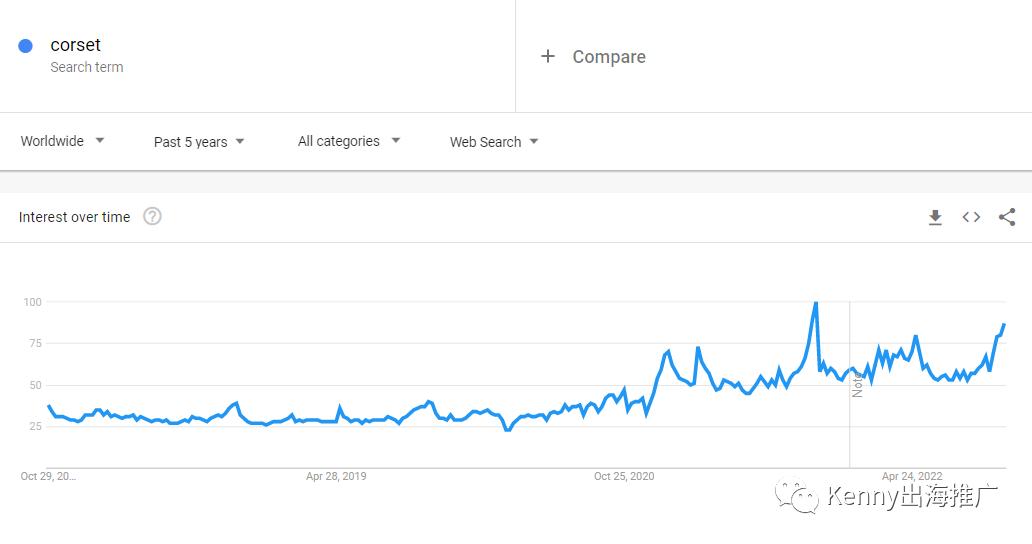Open the Web Search type dropdown
The width and height of the screenshot is (1032, 544).
[x=494, y=142]
